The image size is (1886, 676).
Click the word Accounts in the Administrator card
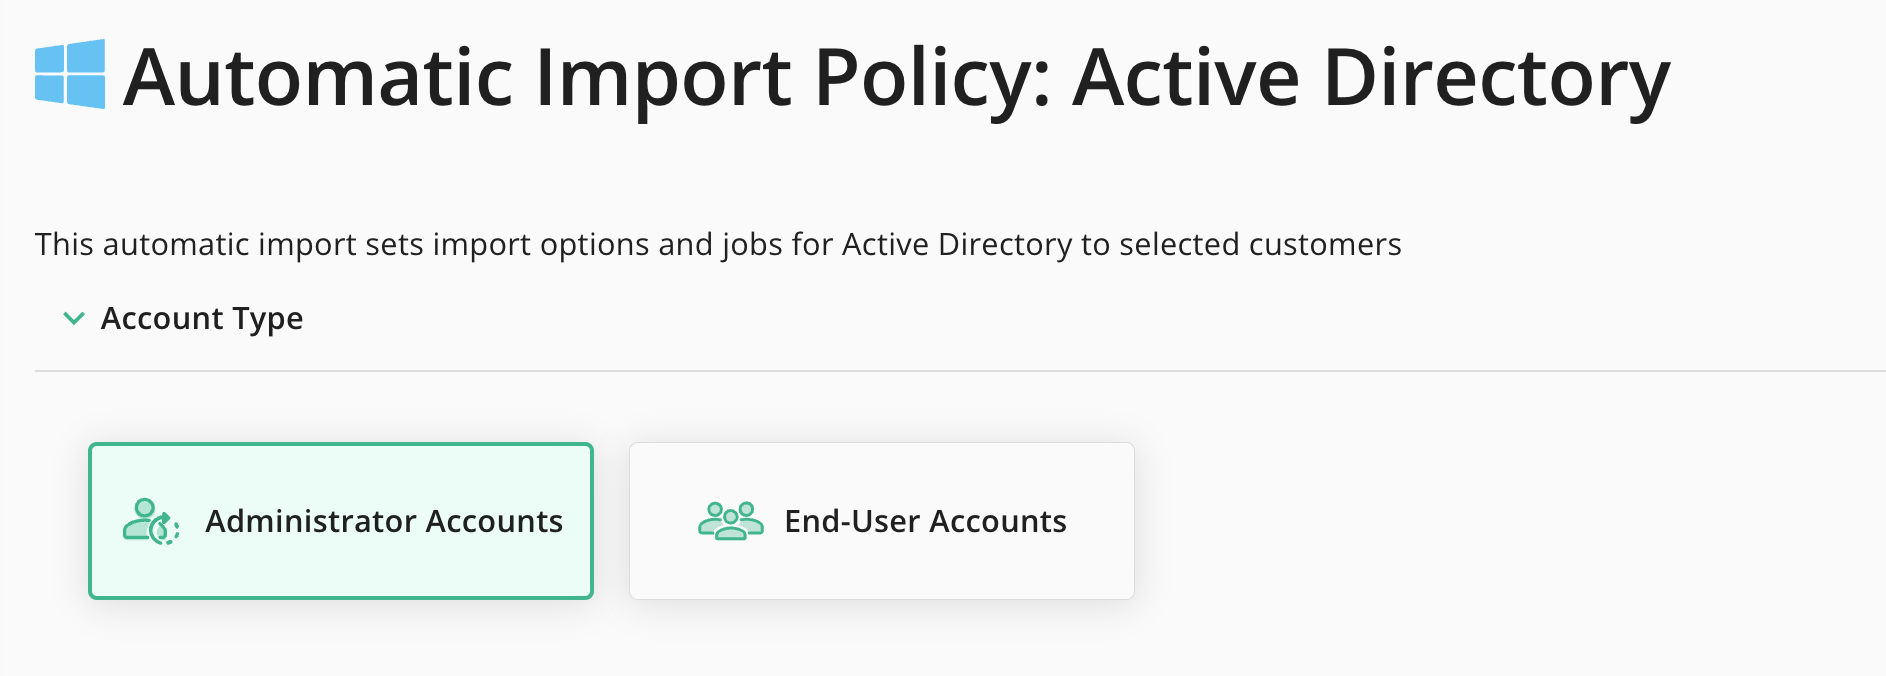[x=494, y=521]
